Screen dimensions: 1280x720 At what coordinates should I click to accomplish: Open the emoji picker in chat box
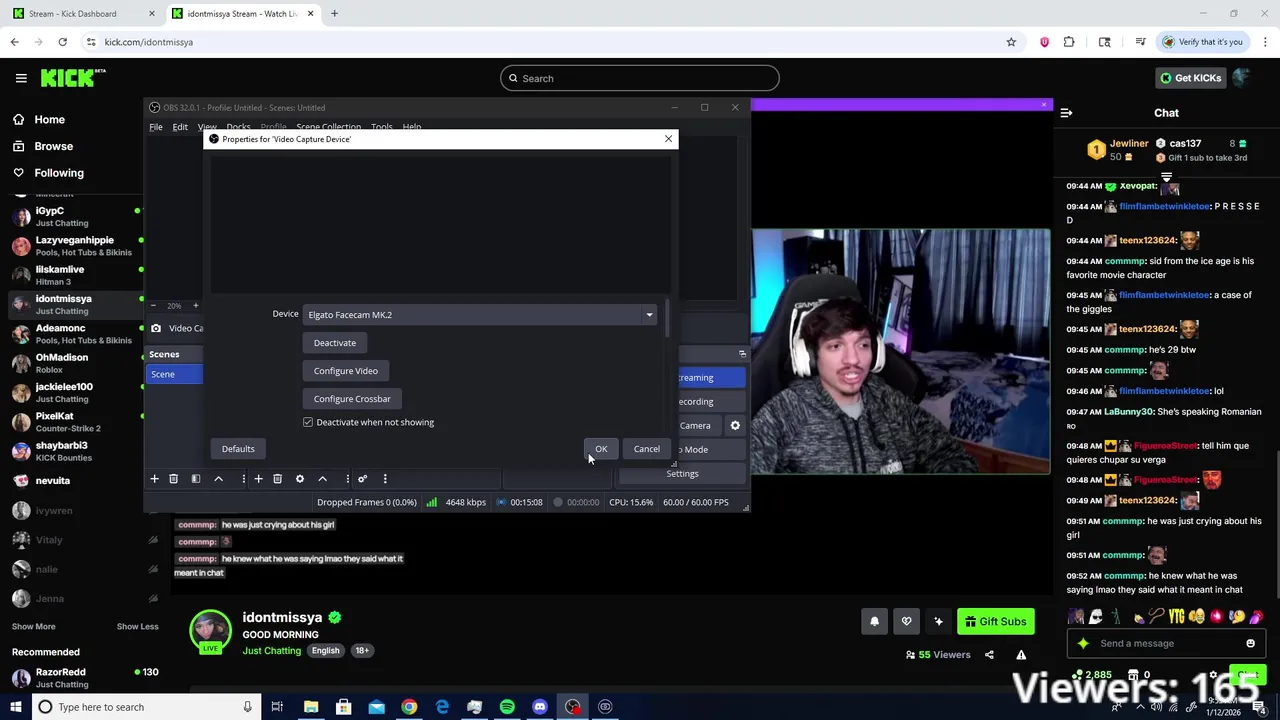pyautogui.click(x=1250, y=644)
